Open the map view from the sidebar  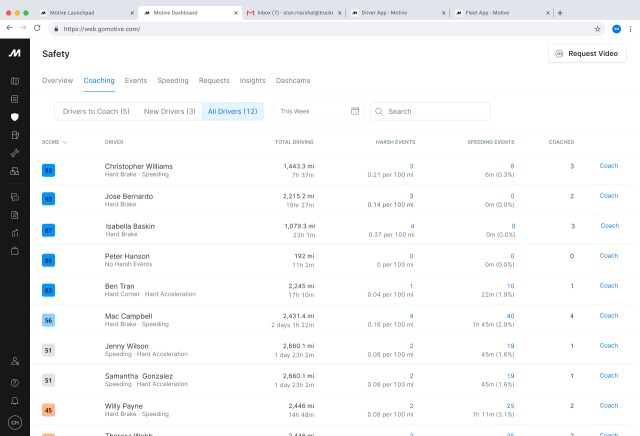14,81
